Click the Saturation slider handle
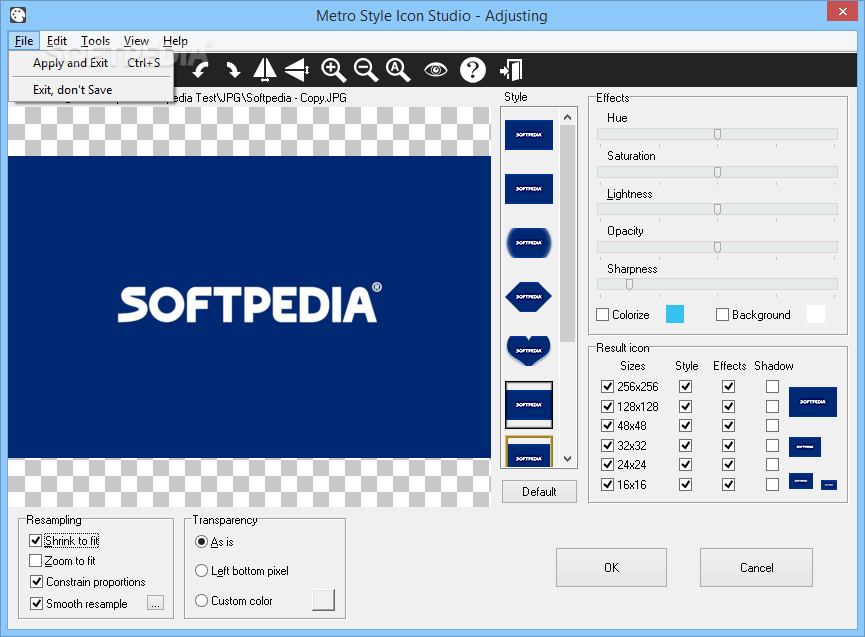The image size is (865, 637). click(717, 173)
